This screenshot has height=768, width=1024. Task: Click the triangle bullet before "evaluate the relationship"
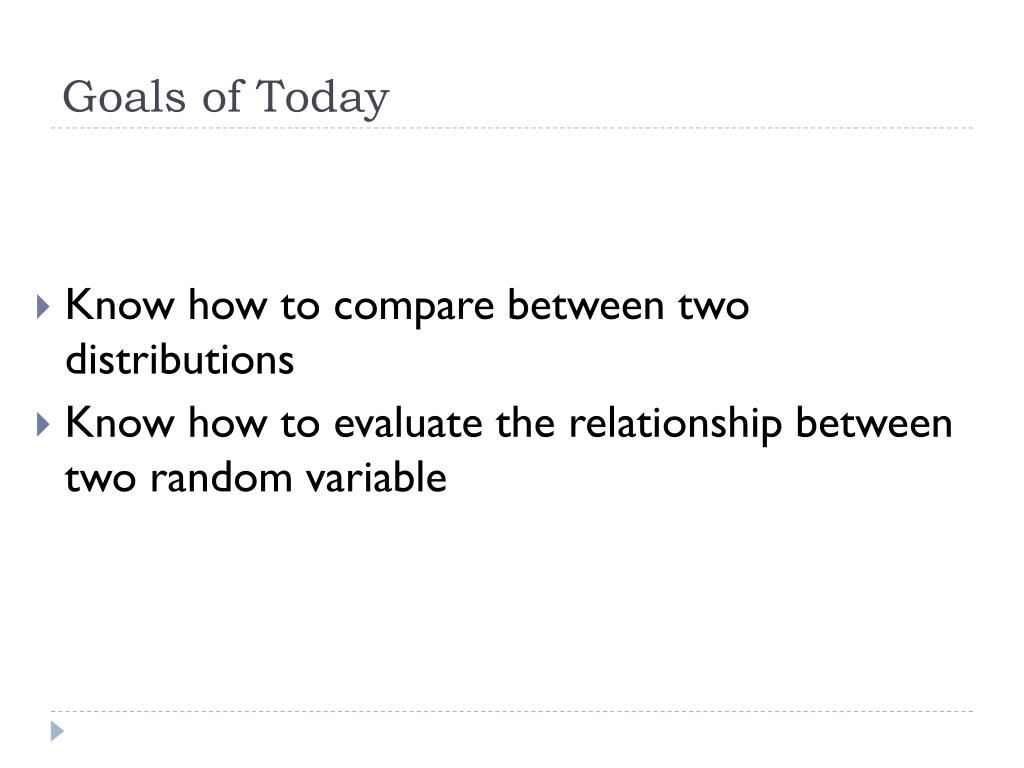(43, 424)
